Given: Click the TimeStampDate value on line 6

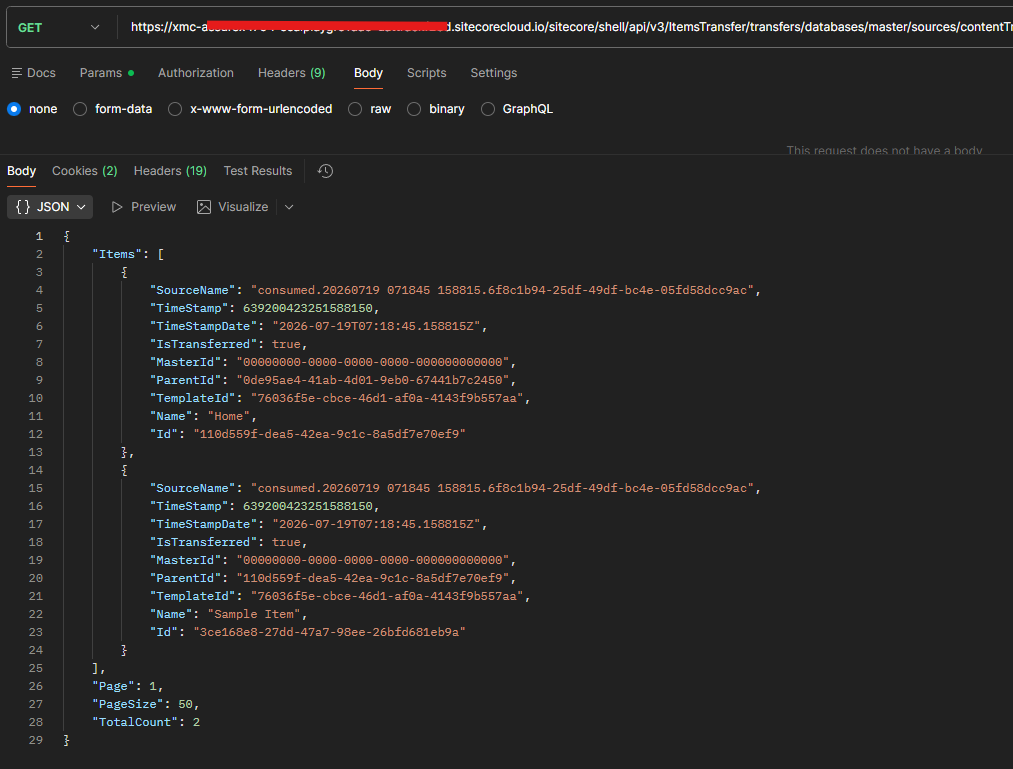Looking at the screenshot, I should (x=376, y=326).
